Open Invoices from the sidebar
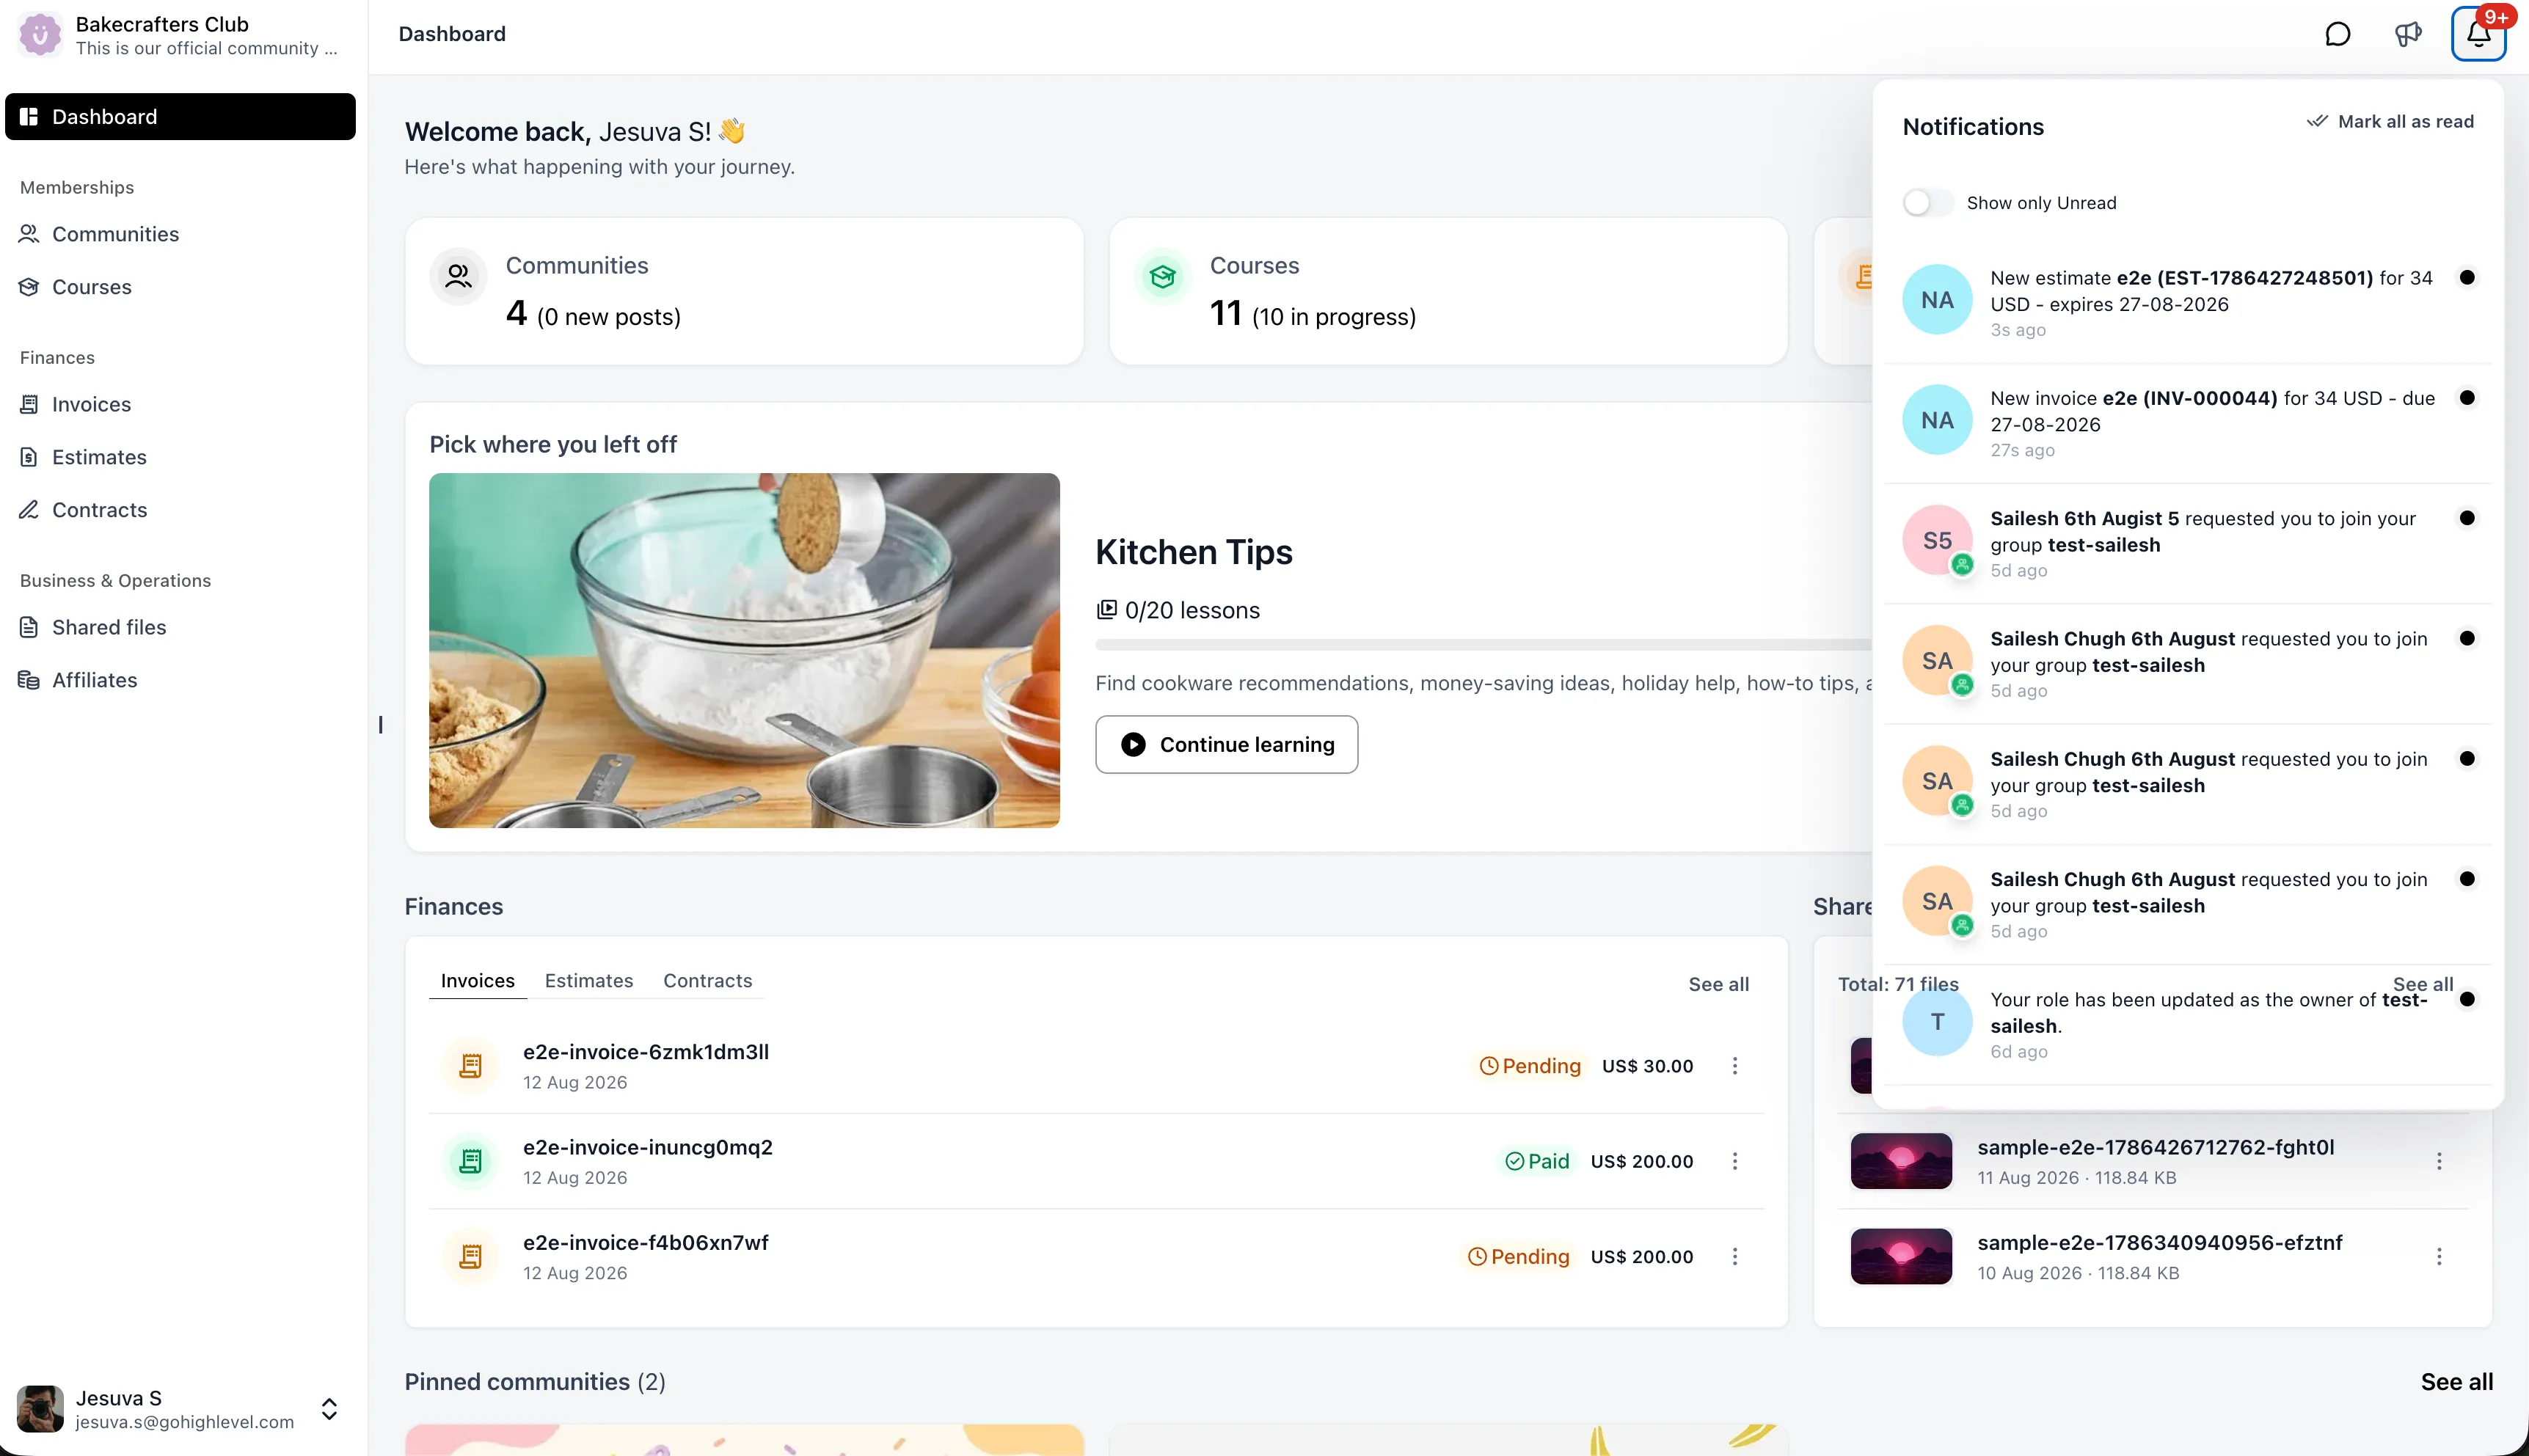 (180, 404)
